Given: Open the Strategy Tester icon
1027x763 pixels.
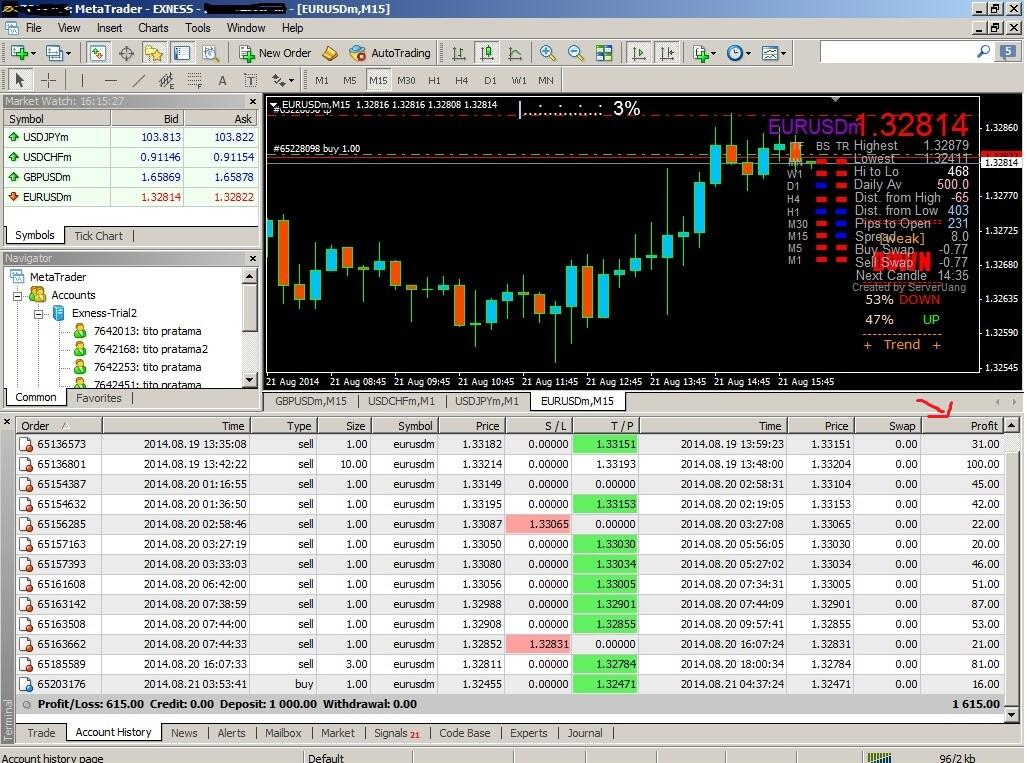Looking at the screenshot, I should (x=210, y=53).
